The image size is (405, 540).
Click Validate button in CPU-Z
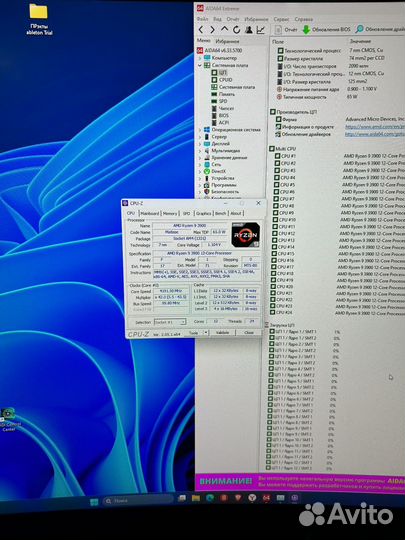(x=222, y=333)
